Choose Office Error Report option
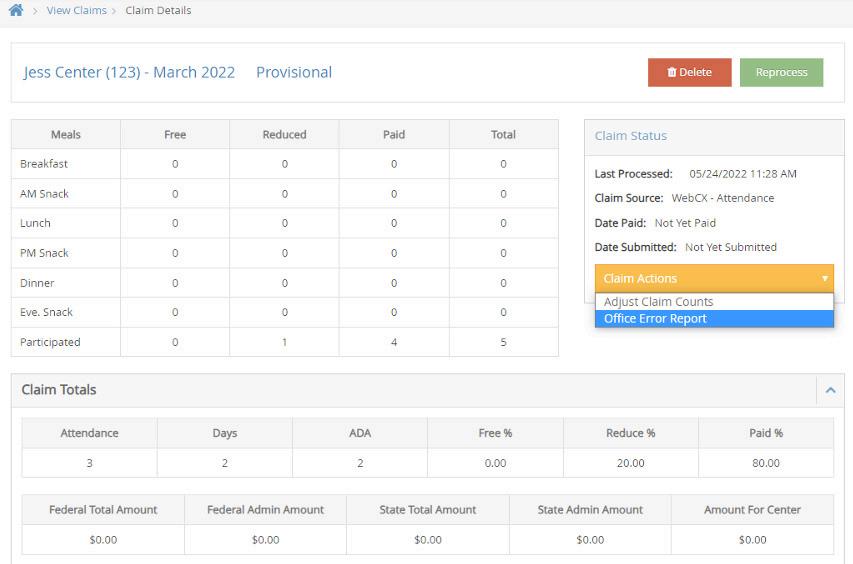853x564 pixels. click(x=656, y=319)
